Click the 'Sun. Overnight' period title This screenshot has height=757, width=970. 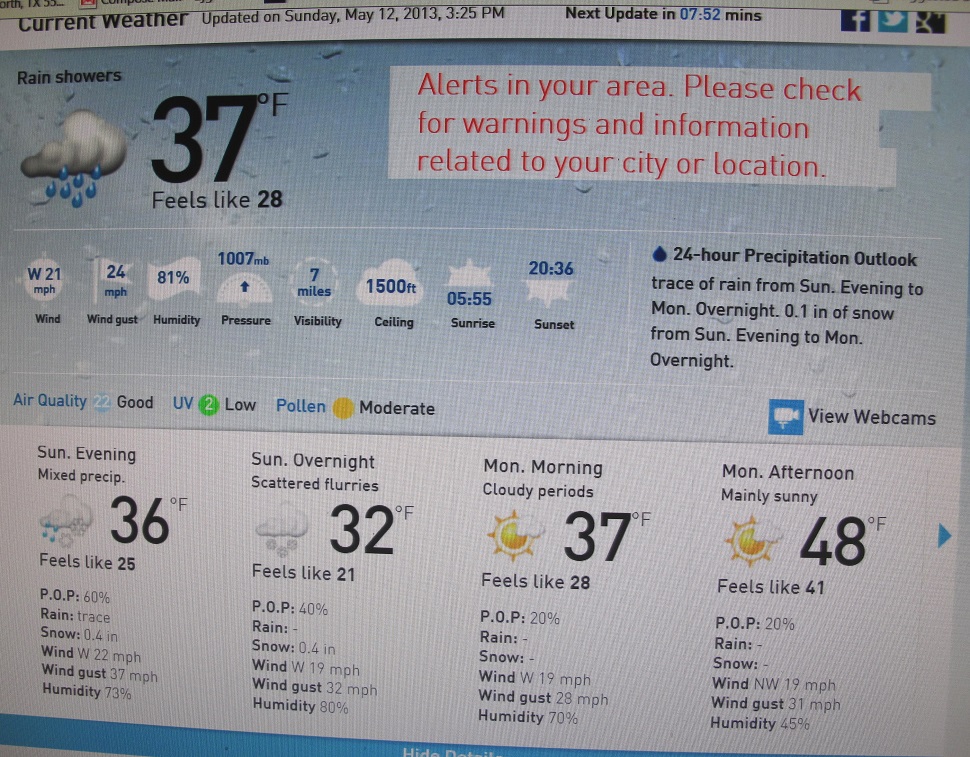[313, 461]
